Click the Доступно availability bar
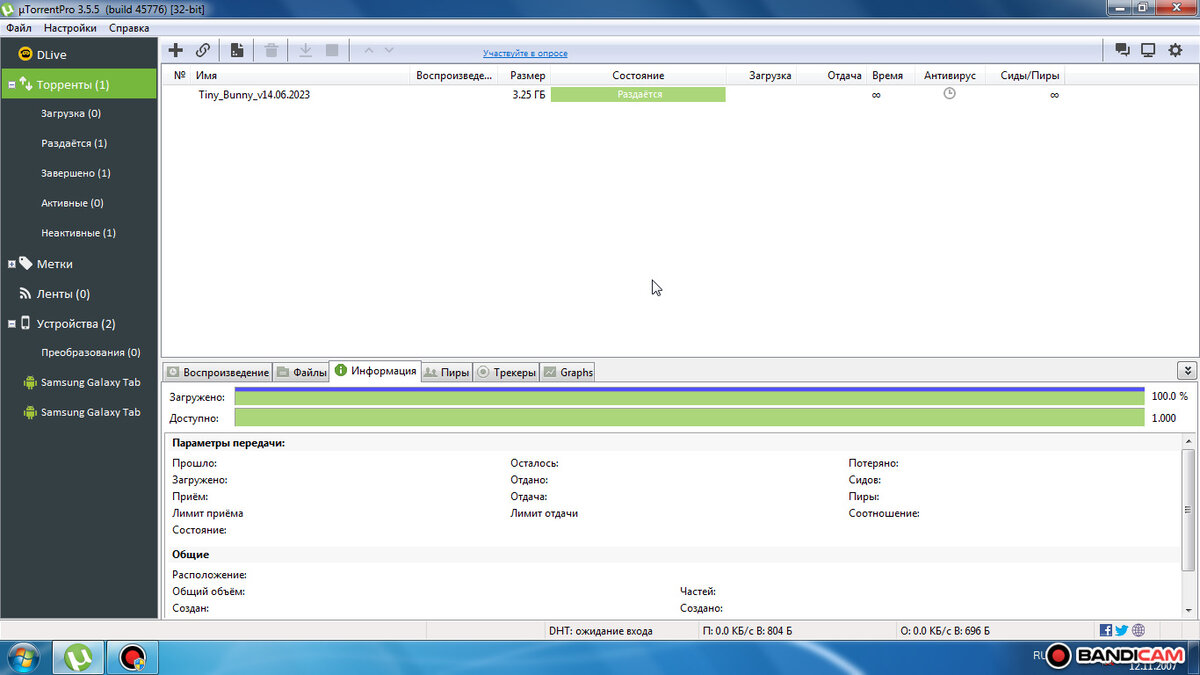The width and height of the screenshot is (1200, 675). pyautogui.click(x=689, y=418)
